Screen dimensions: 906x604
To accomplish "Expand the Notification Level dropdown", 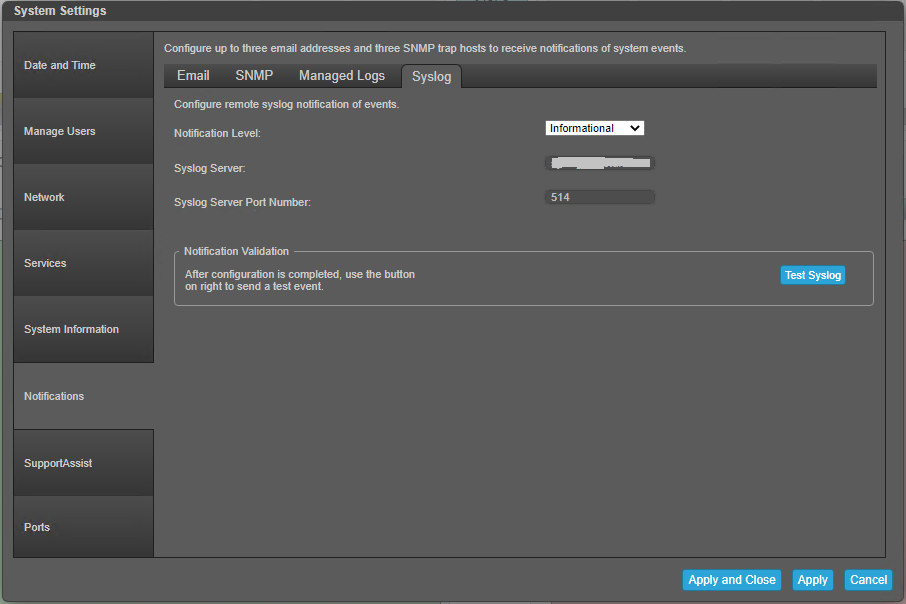I will coord(595,128).
